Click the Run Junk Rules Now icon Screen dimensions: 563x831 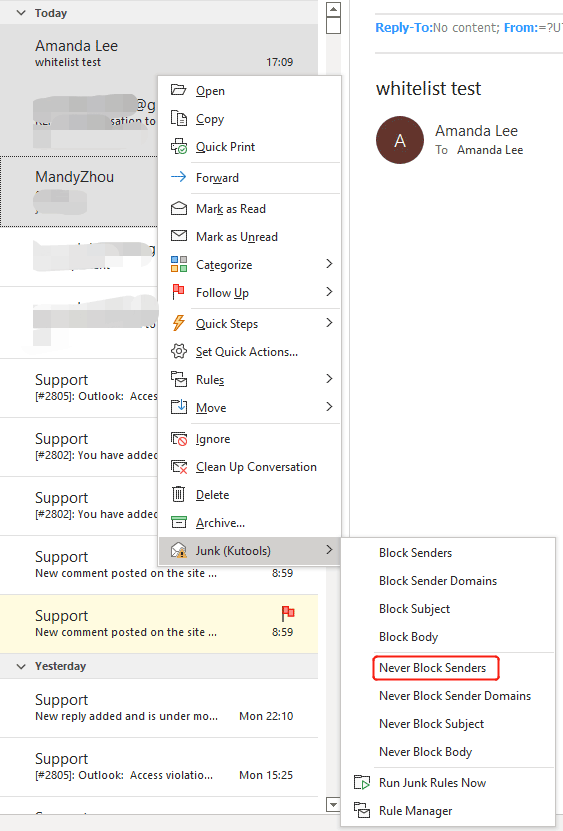(x=362, y=782)
